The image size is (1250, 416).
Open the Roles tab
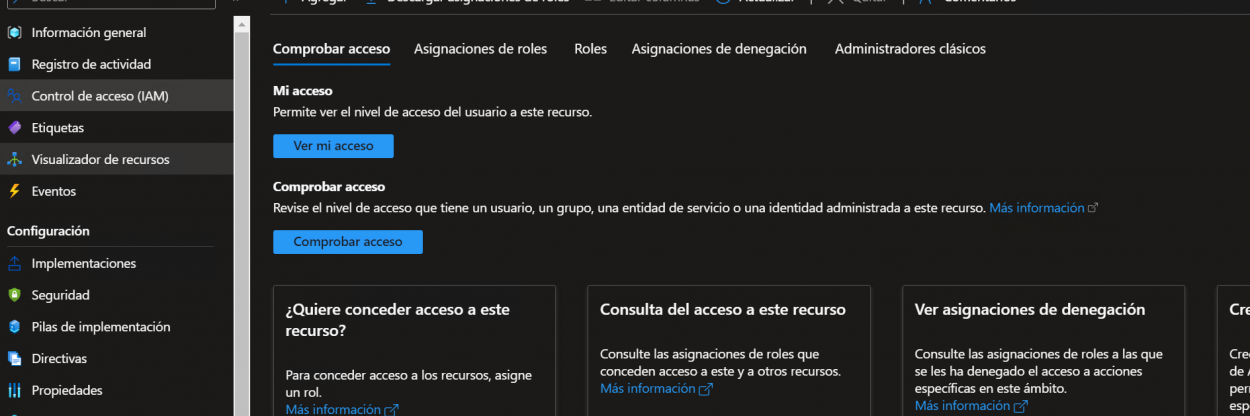point(590,49)
